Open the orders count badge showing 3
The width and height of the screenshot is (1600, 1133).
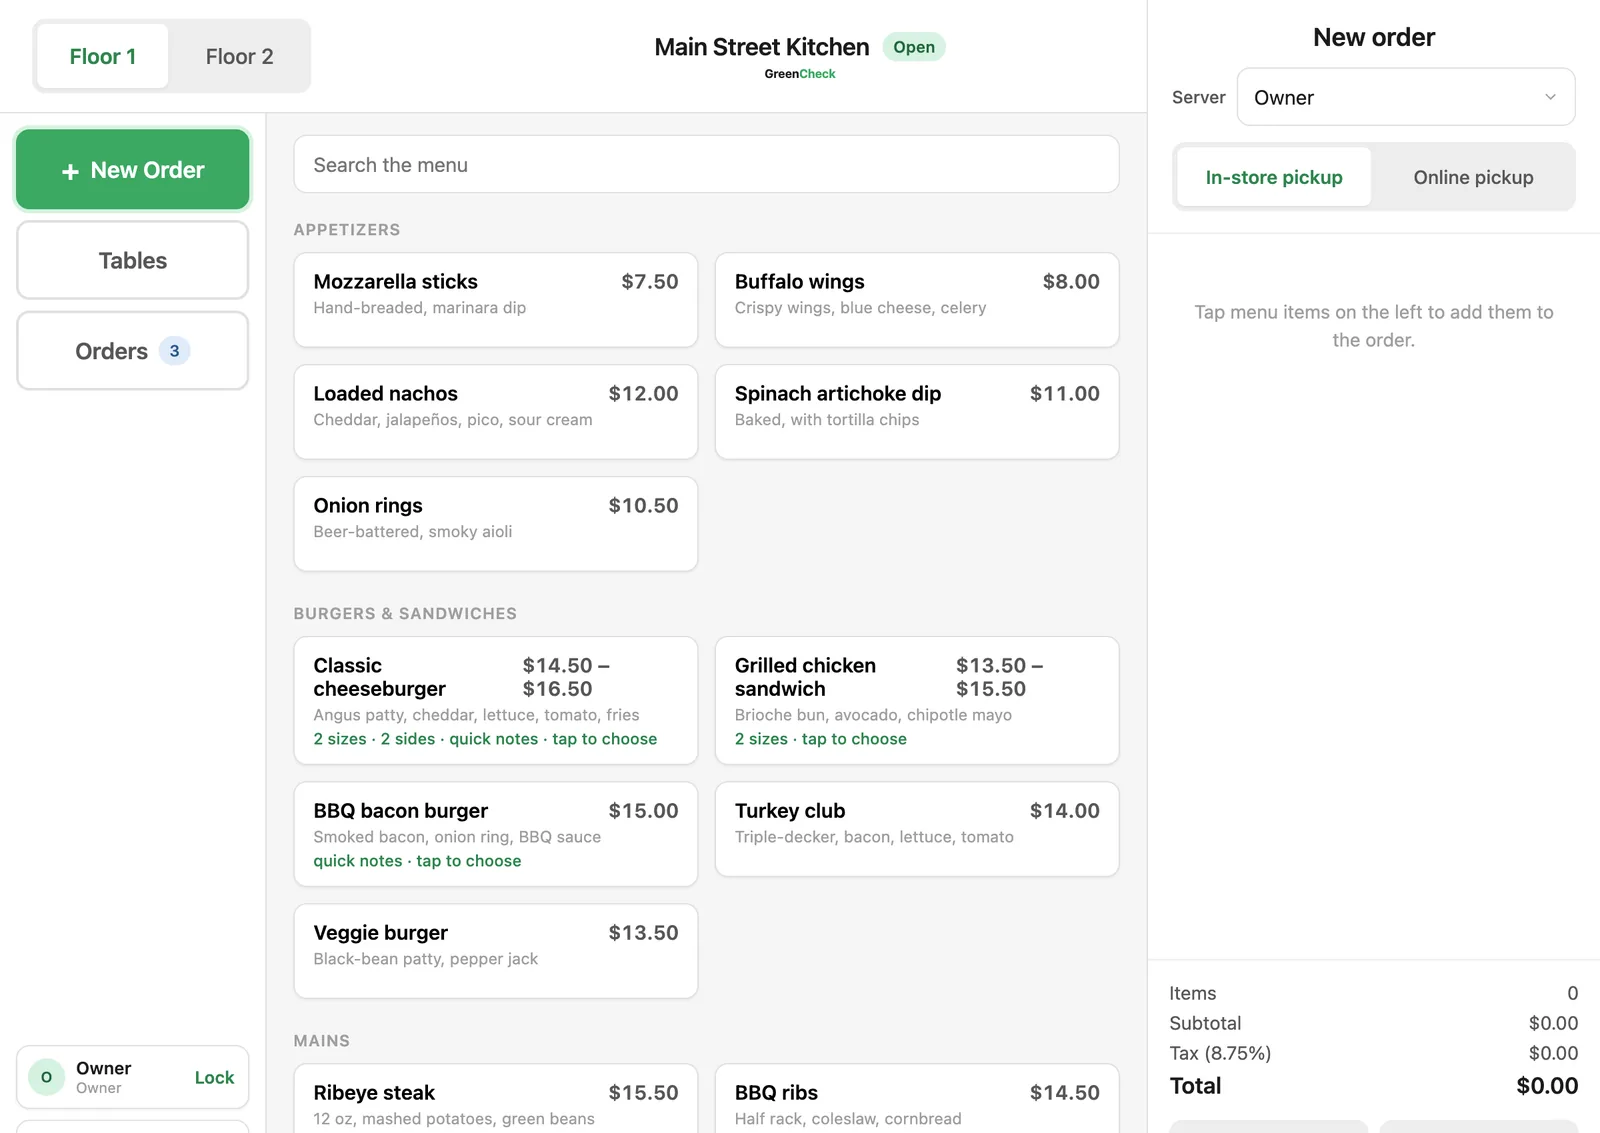pos(174,351)
